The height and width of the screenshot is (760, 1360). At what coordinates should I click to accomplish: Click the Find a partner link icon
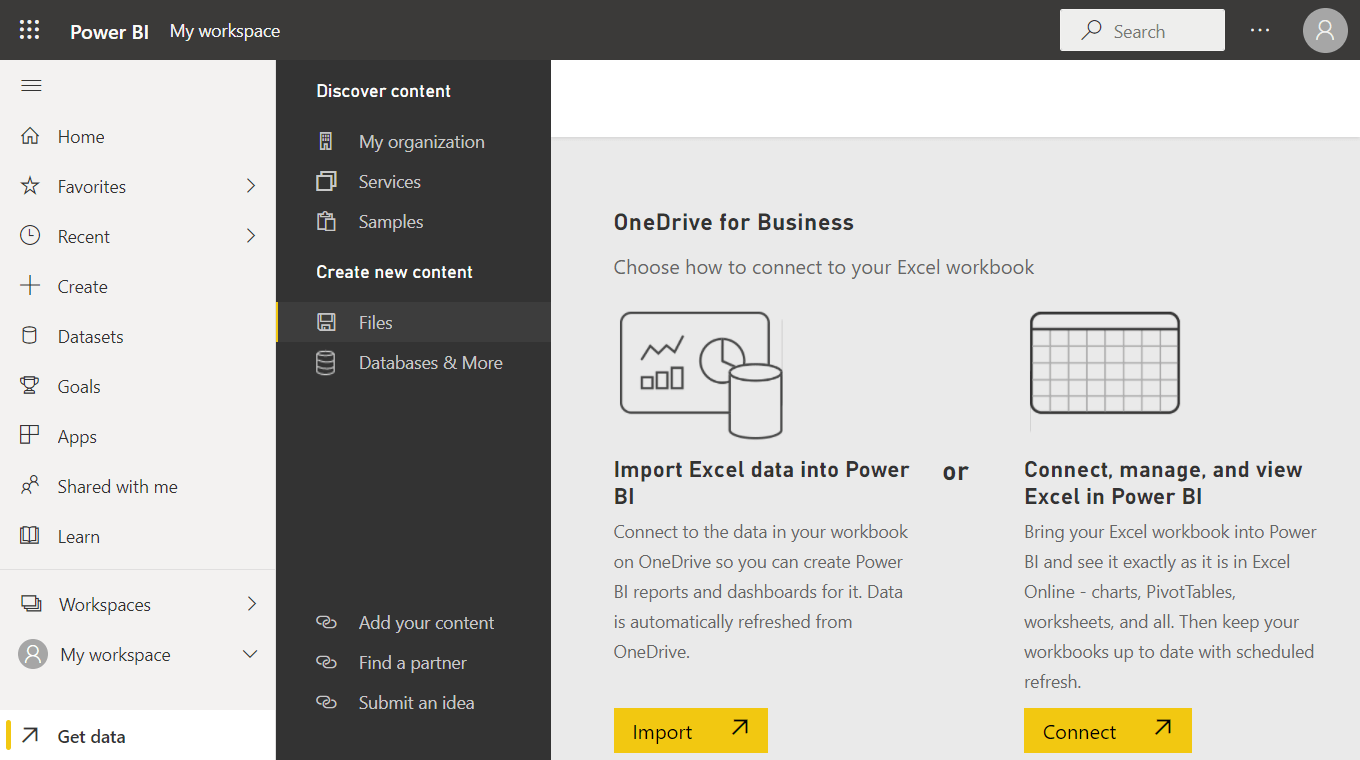pos(326,662)
